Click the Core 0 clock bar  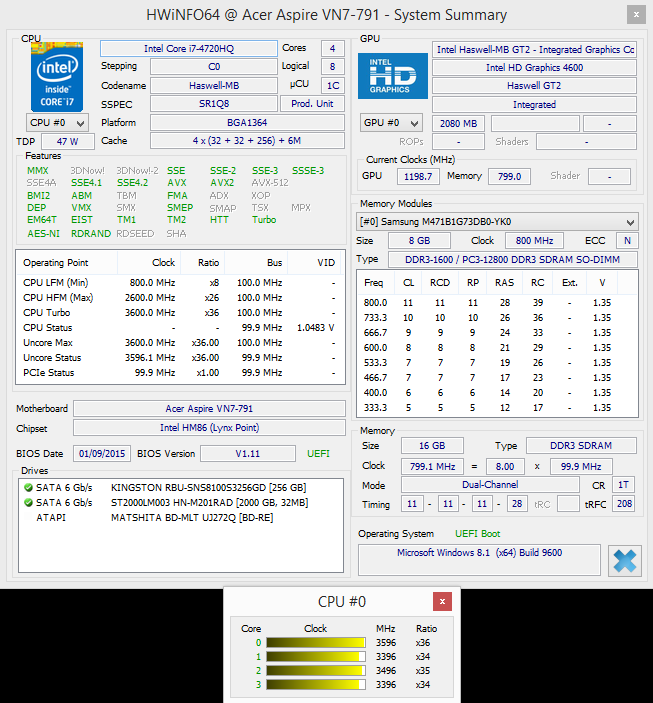click(316, 642)
